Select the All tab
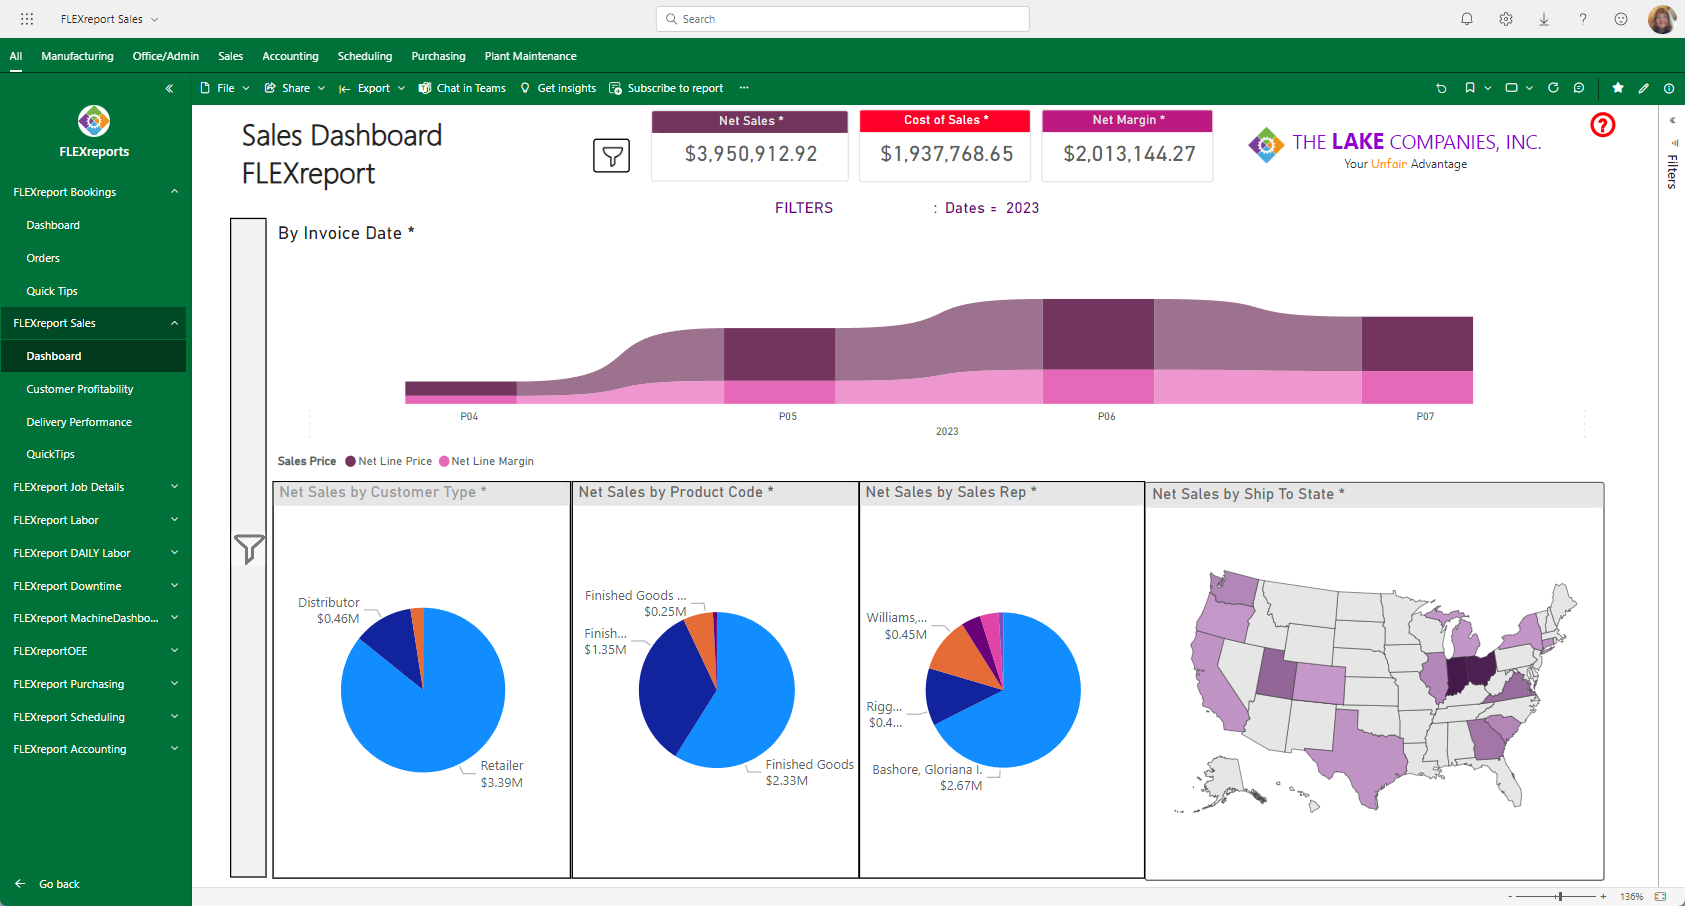 pos(16,56)
